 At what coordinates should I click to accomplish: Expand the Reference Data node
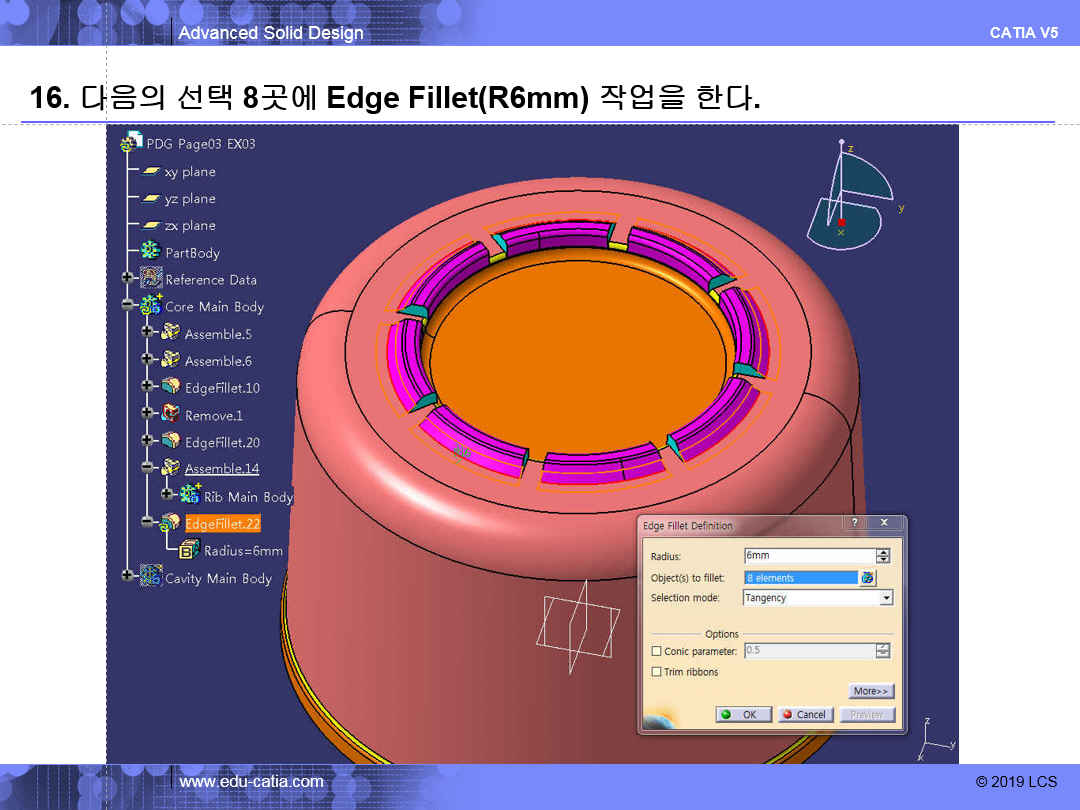coord(127,279)
